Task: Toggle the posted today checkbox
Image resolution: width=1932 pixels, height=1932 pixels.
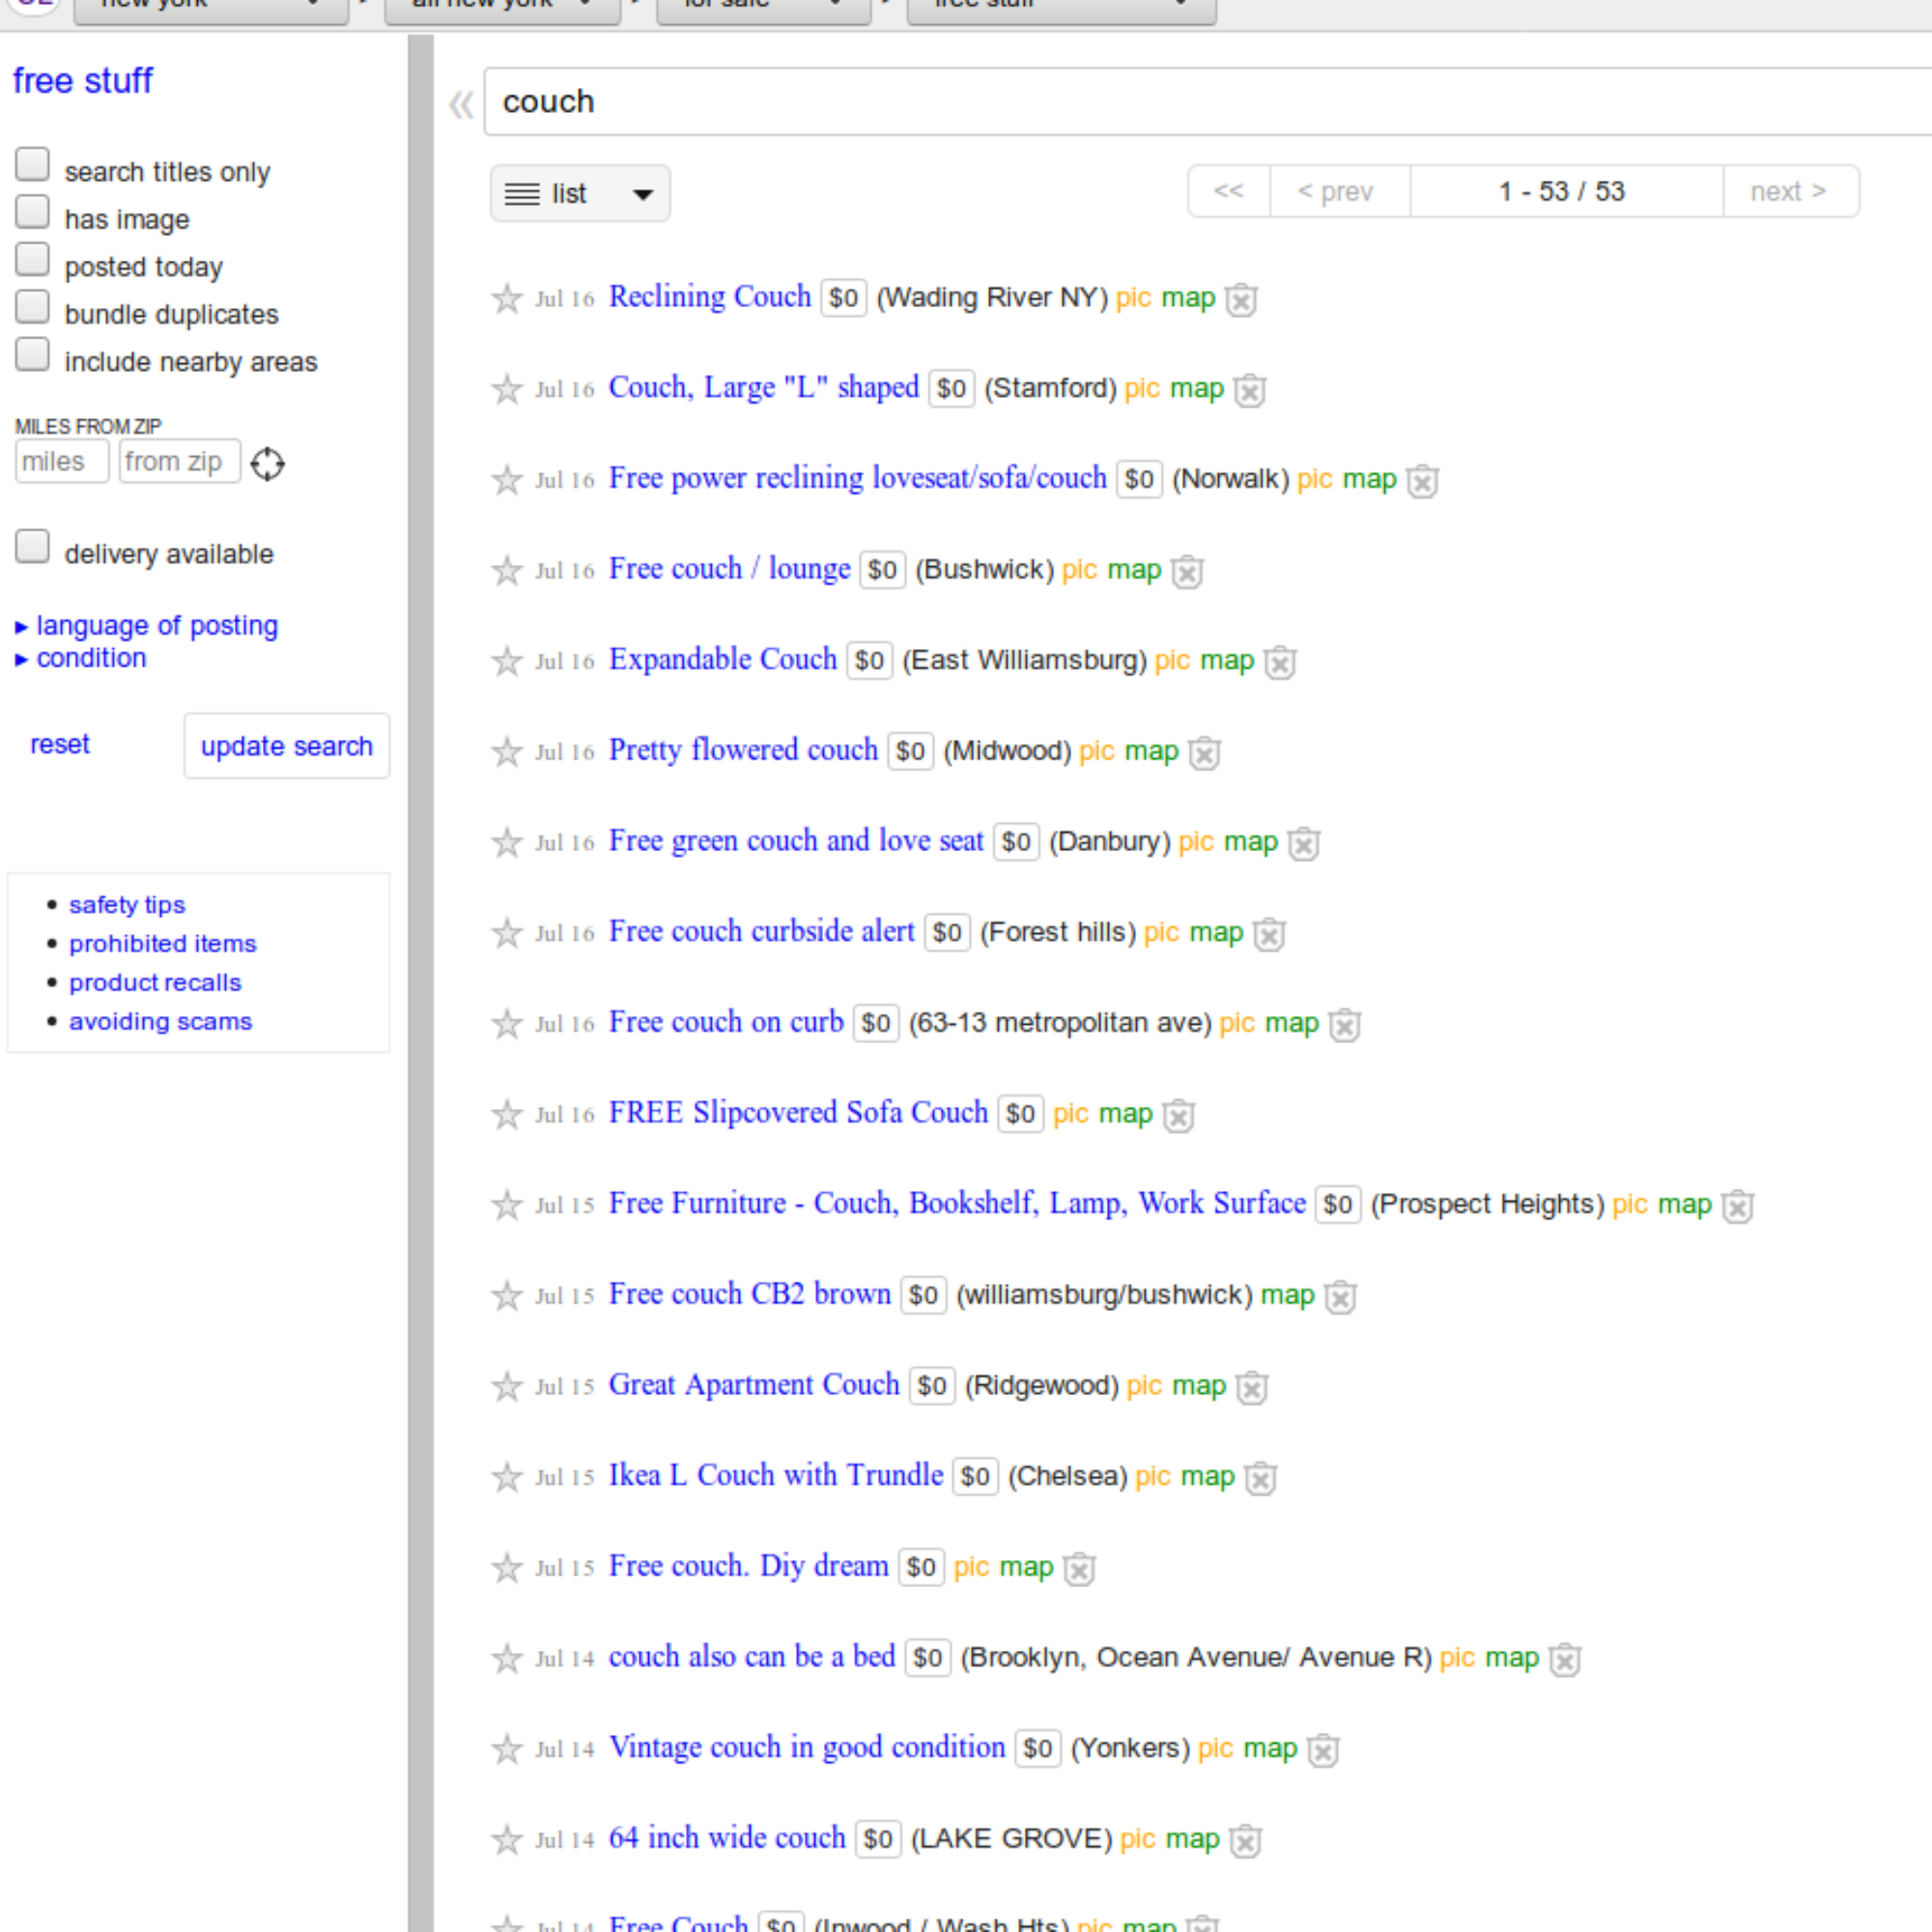Action: pyautogui.click(x=32, y=260)
